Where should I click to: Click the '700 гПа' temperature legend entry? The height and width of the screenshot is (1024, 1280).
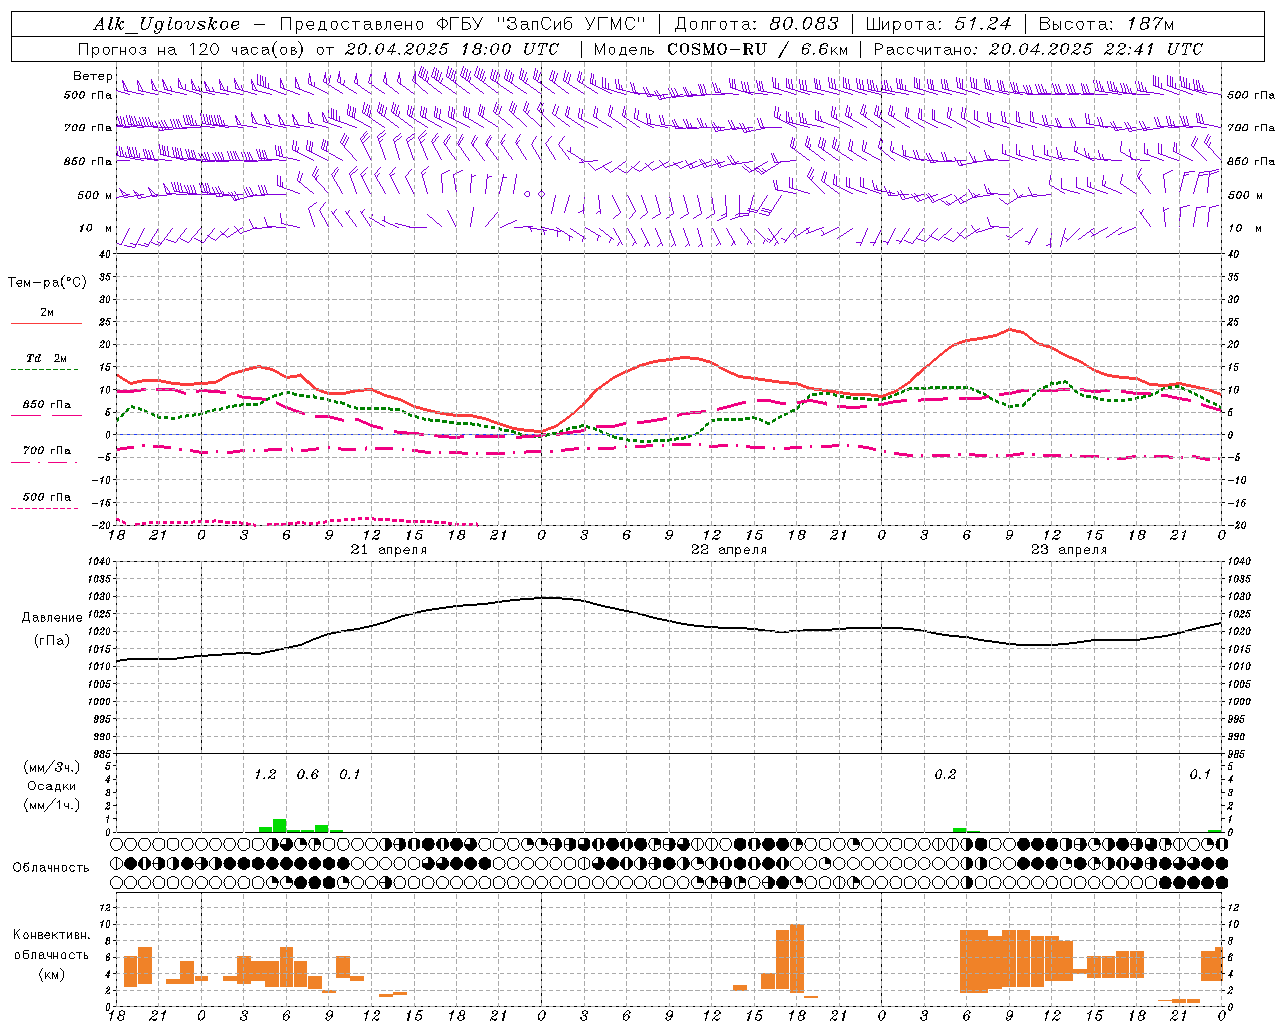point(46,451)
